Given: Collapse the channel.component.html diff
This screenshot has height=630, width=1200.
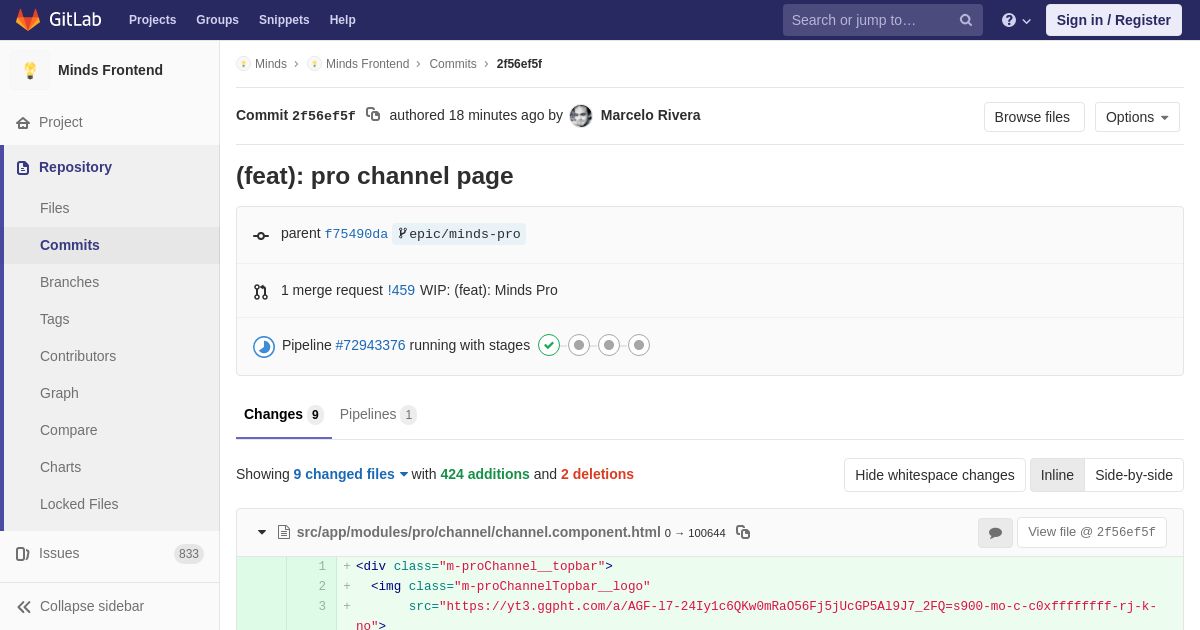Looking at the screenshot, I should (262, 532).
